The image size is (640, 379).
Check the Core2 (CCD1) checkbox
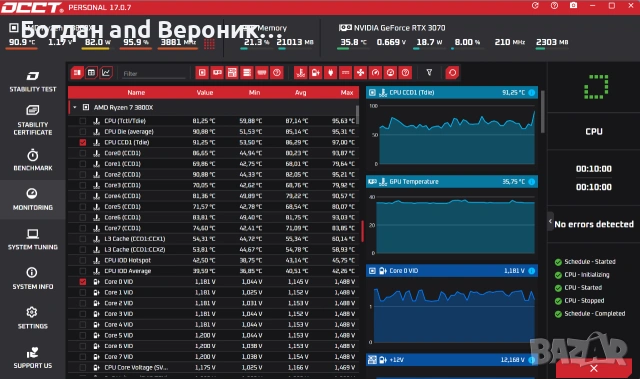83,175
